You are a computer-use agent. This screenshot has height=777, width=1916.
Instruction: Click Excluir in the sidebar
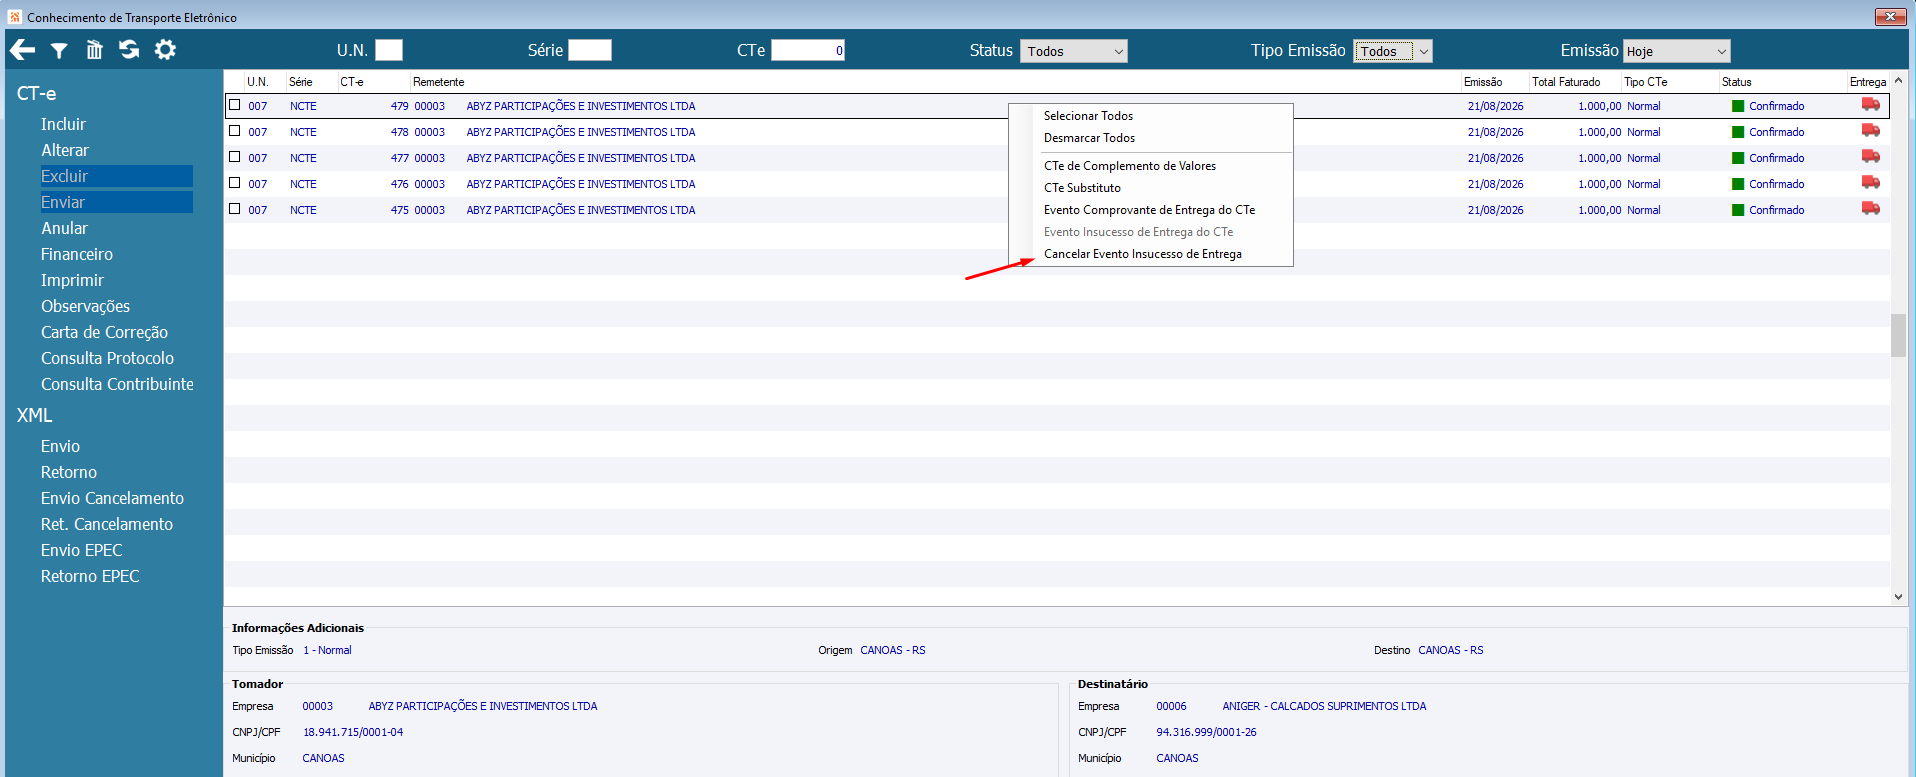(116, 176)
